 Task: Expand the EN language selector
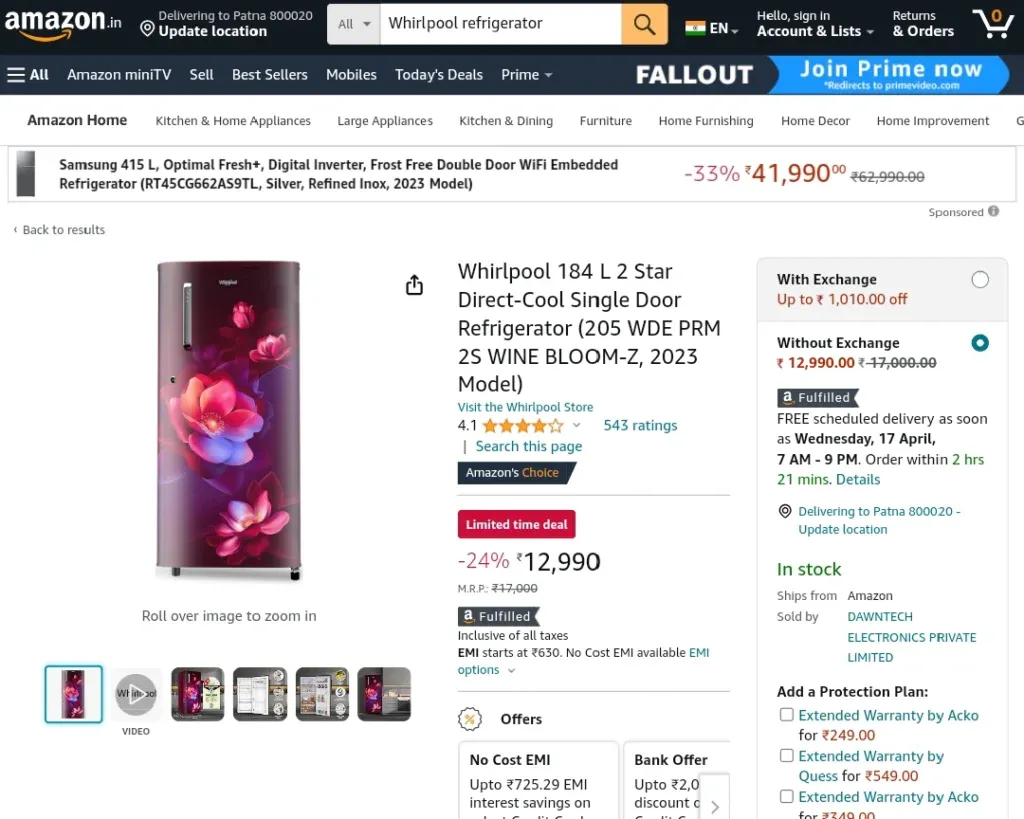pyautogui.click(x=712, y=28)
